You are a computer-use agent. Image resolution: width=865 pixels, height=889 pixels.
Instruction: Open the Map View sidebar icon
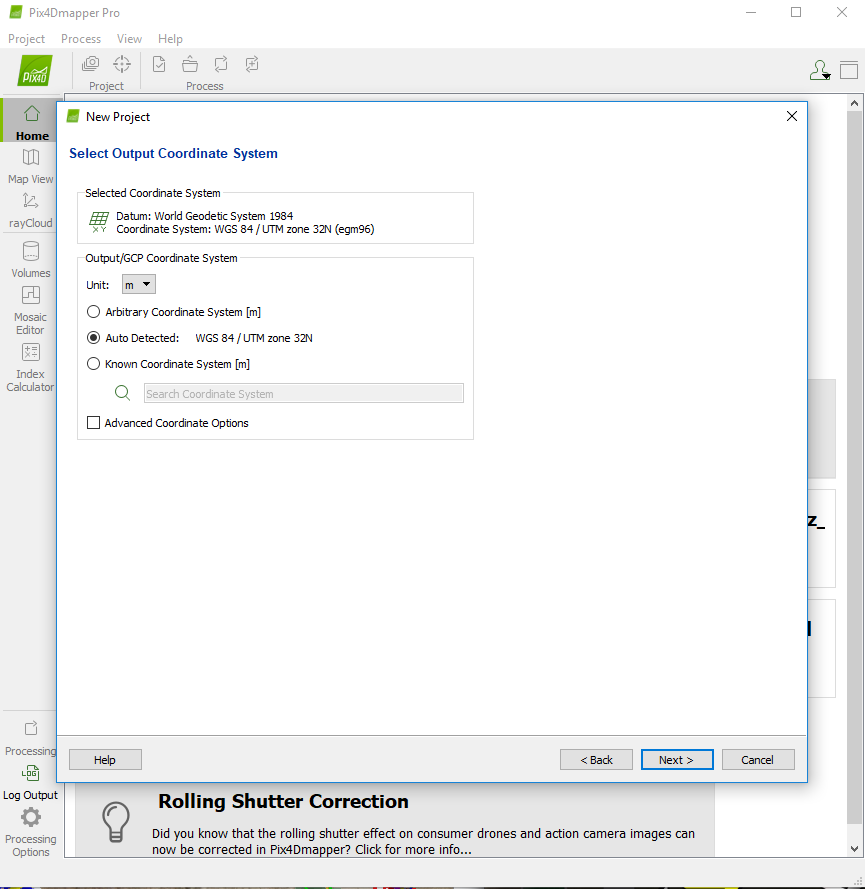tap(31, 158)
